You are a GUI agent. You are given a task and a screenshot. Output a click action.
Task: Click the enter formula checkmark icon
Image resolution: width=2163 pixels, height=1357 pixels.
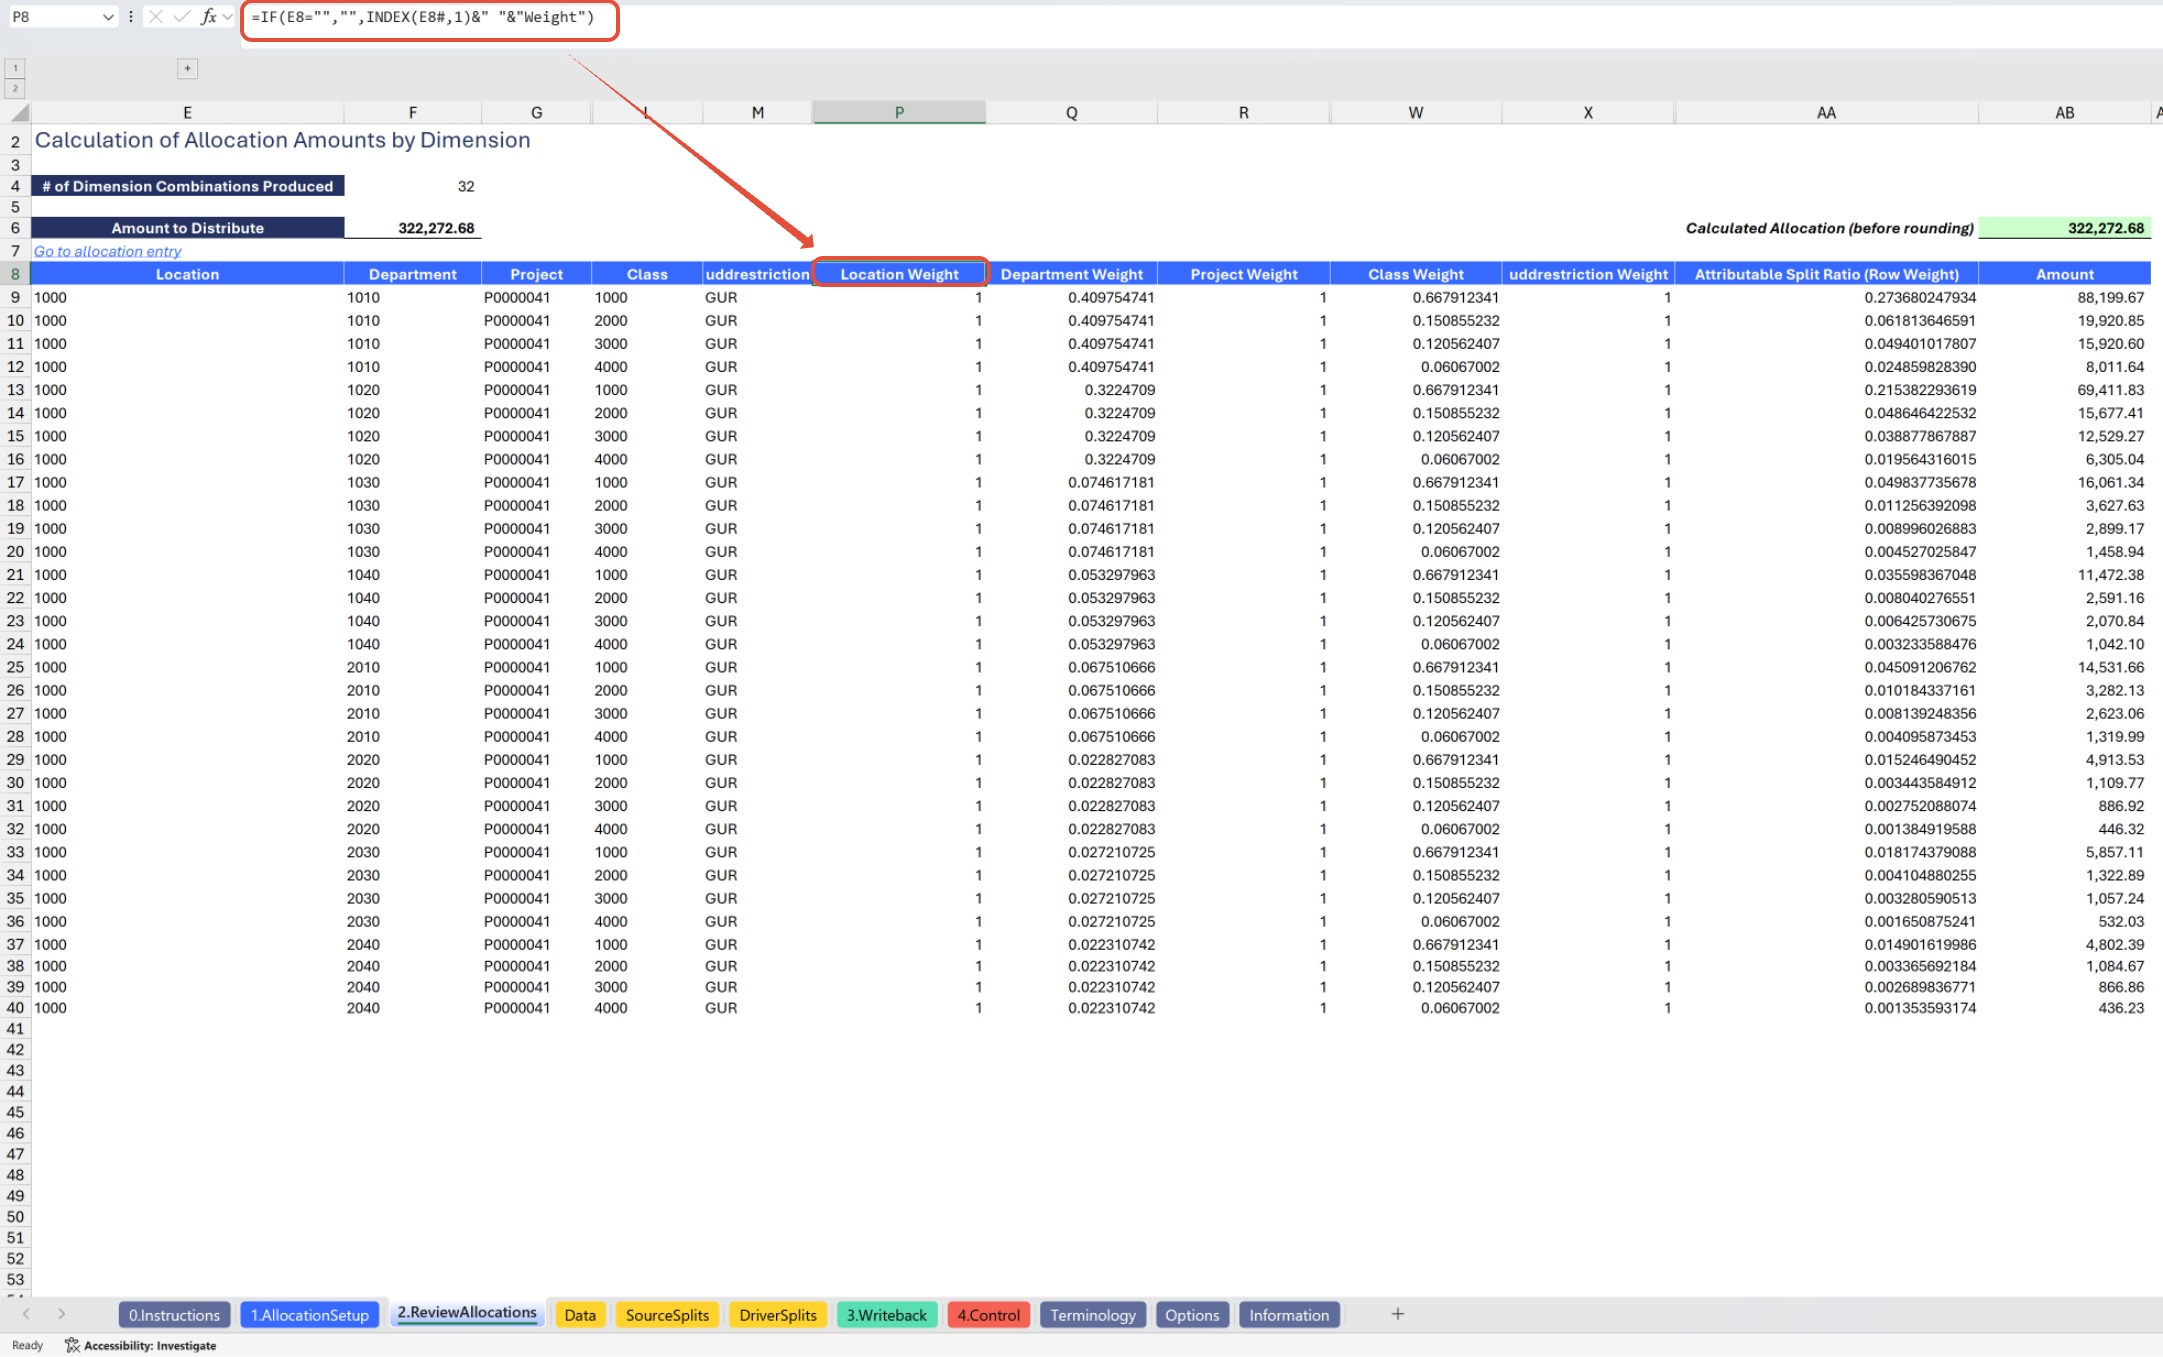(x=181, y=16)
